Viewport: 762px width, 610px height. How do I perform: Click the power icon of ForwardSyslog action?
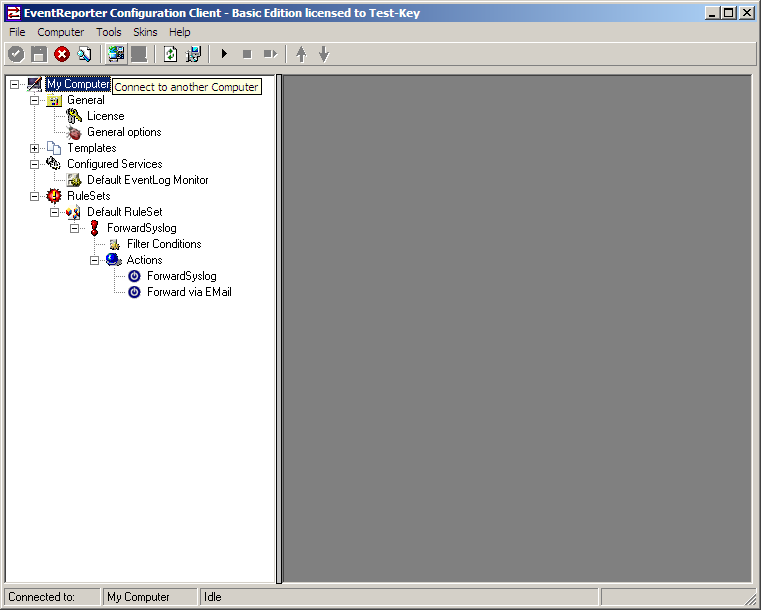[x=134, y=276]
